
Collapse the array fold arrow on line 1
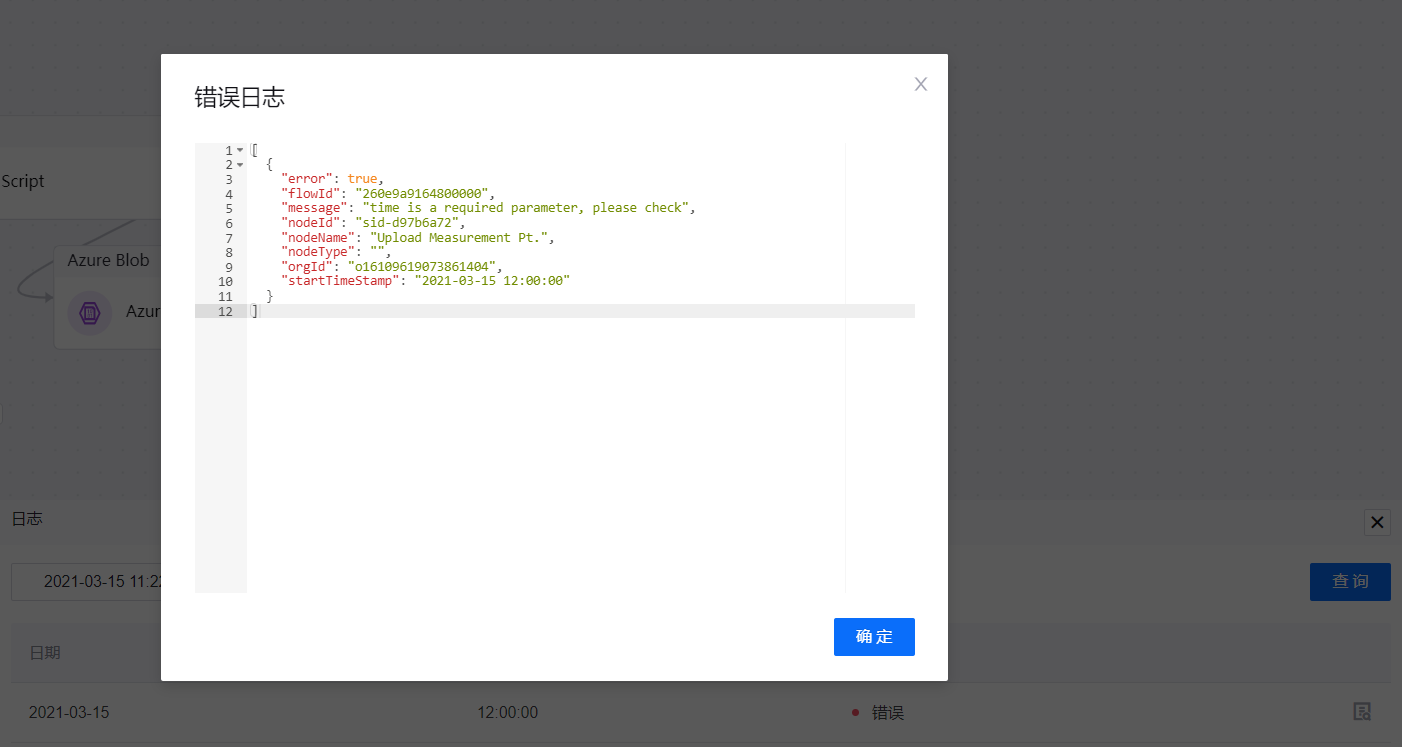(x=240, y=150)
